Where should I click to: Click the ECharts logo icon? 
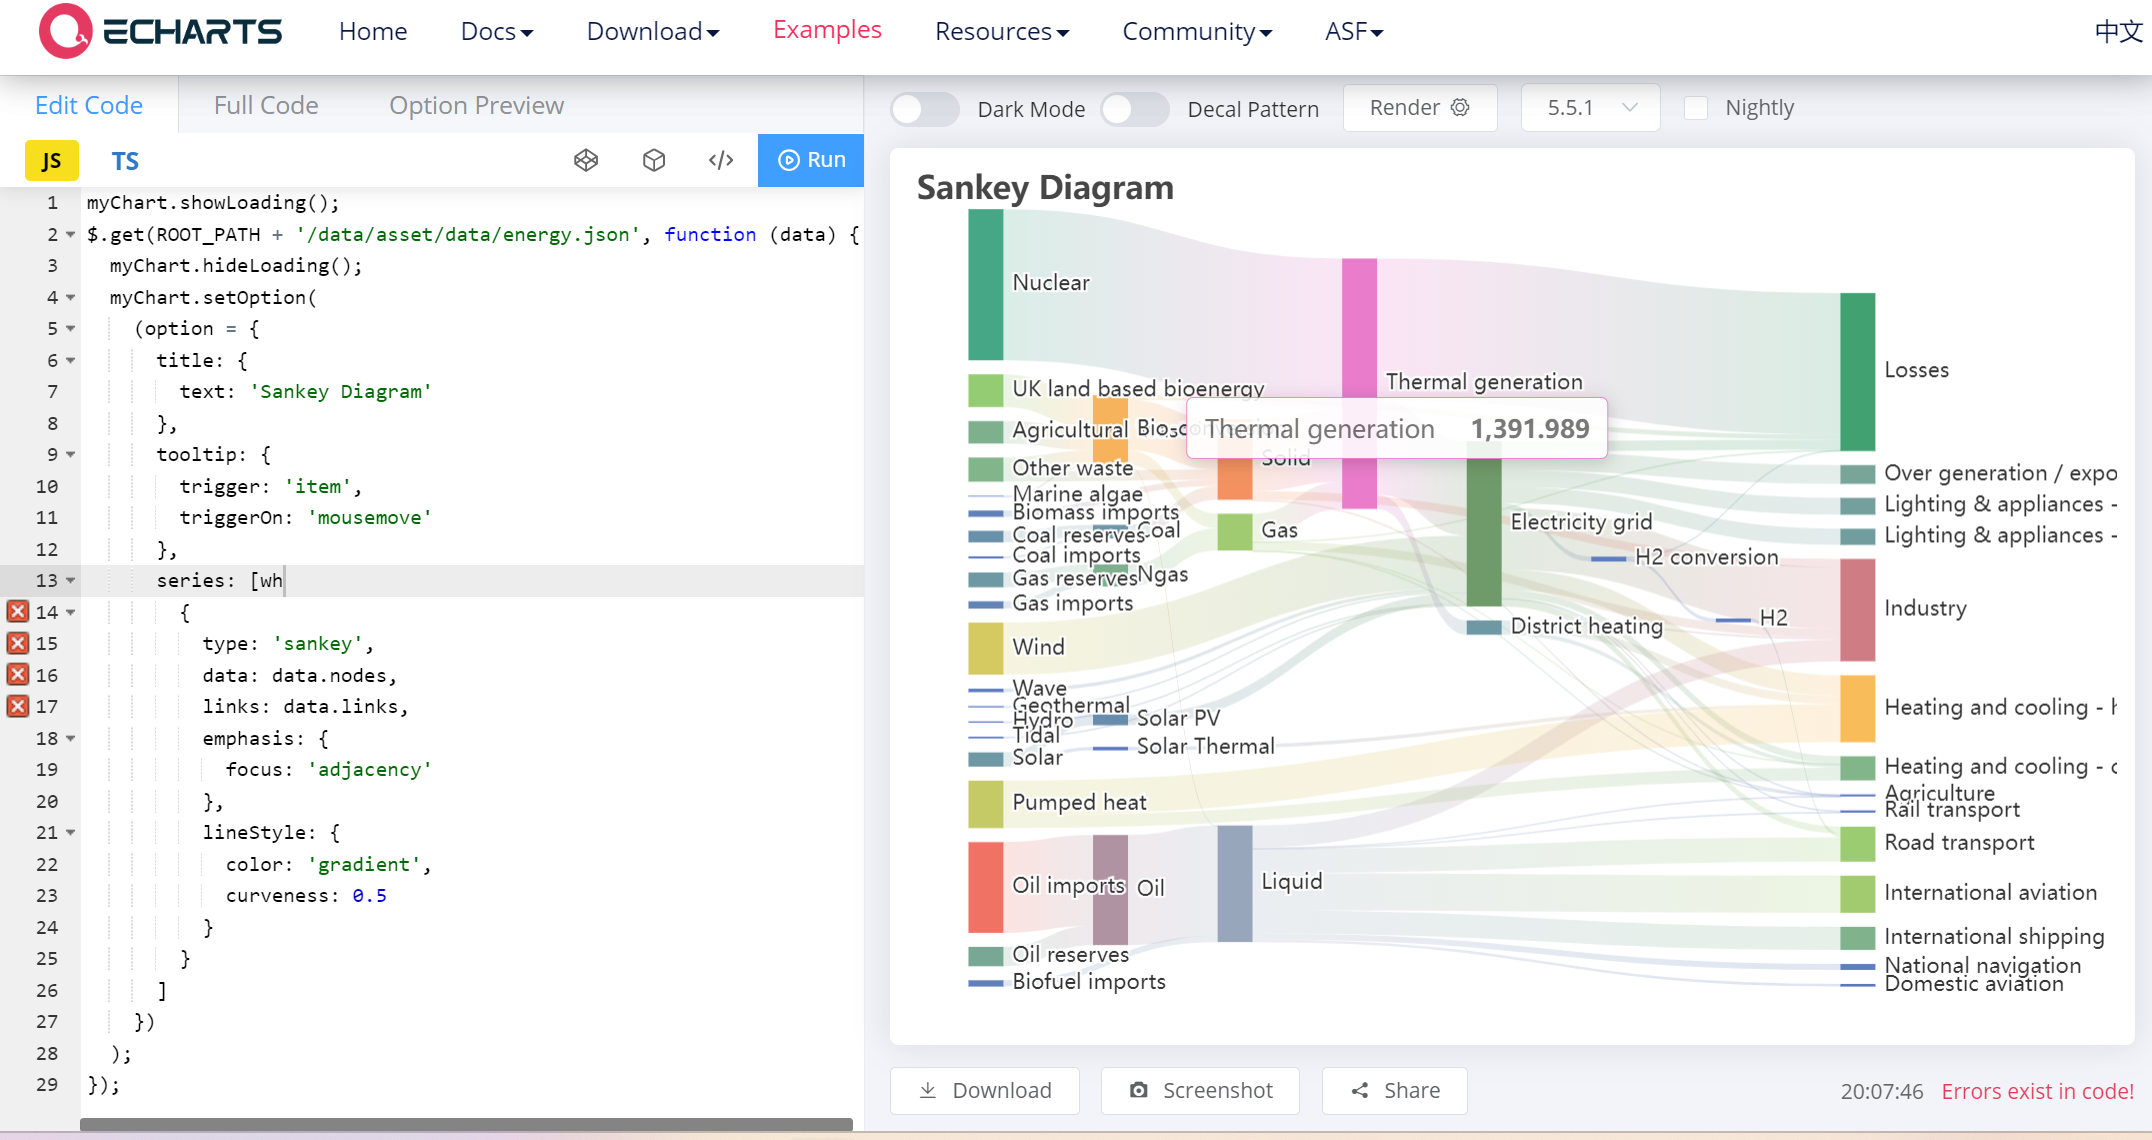65,31
